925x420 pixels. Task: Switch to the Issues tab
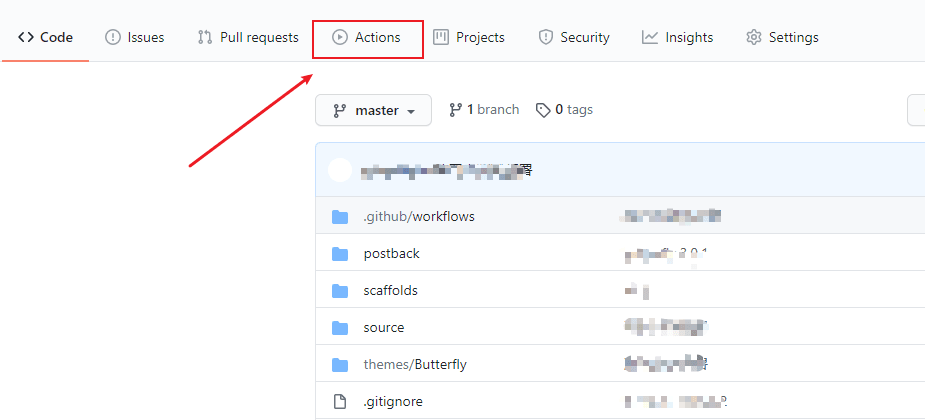tap(135, 38)
